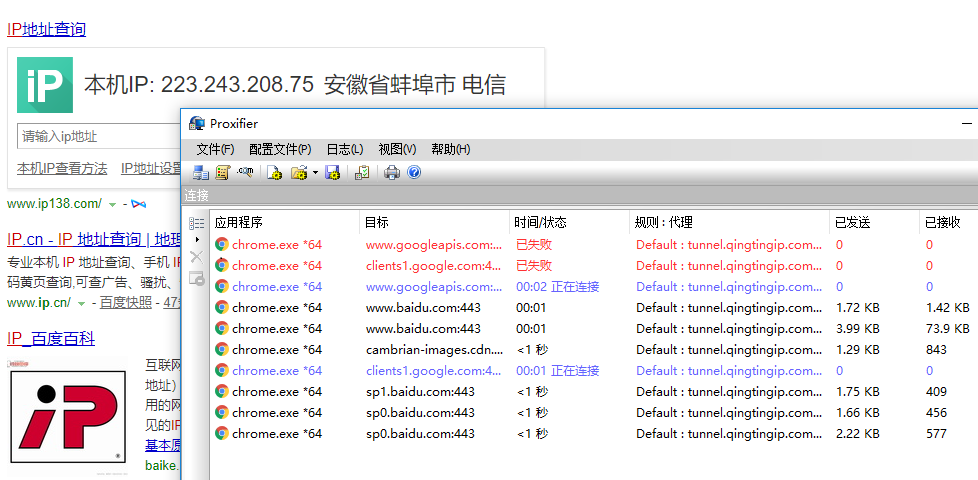978x480 pixels.
Task: Click Chrome icon of cambrian-images row
Action: 221,350
